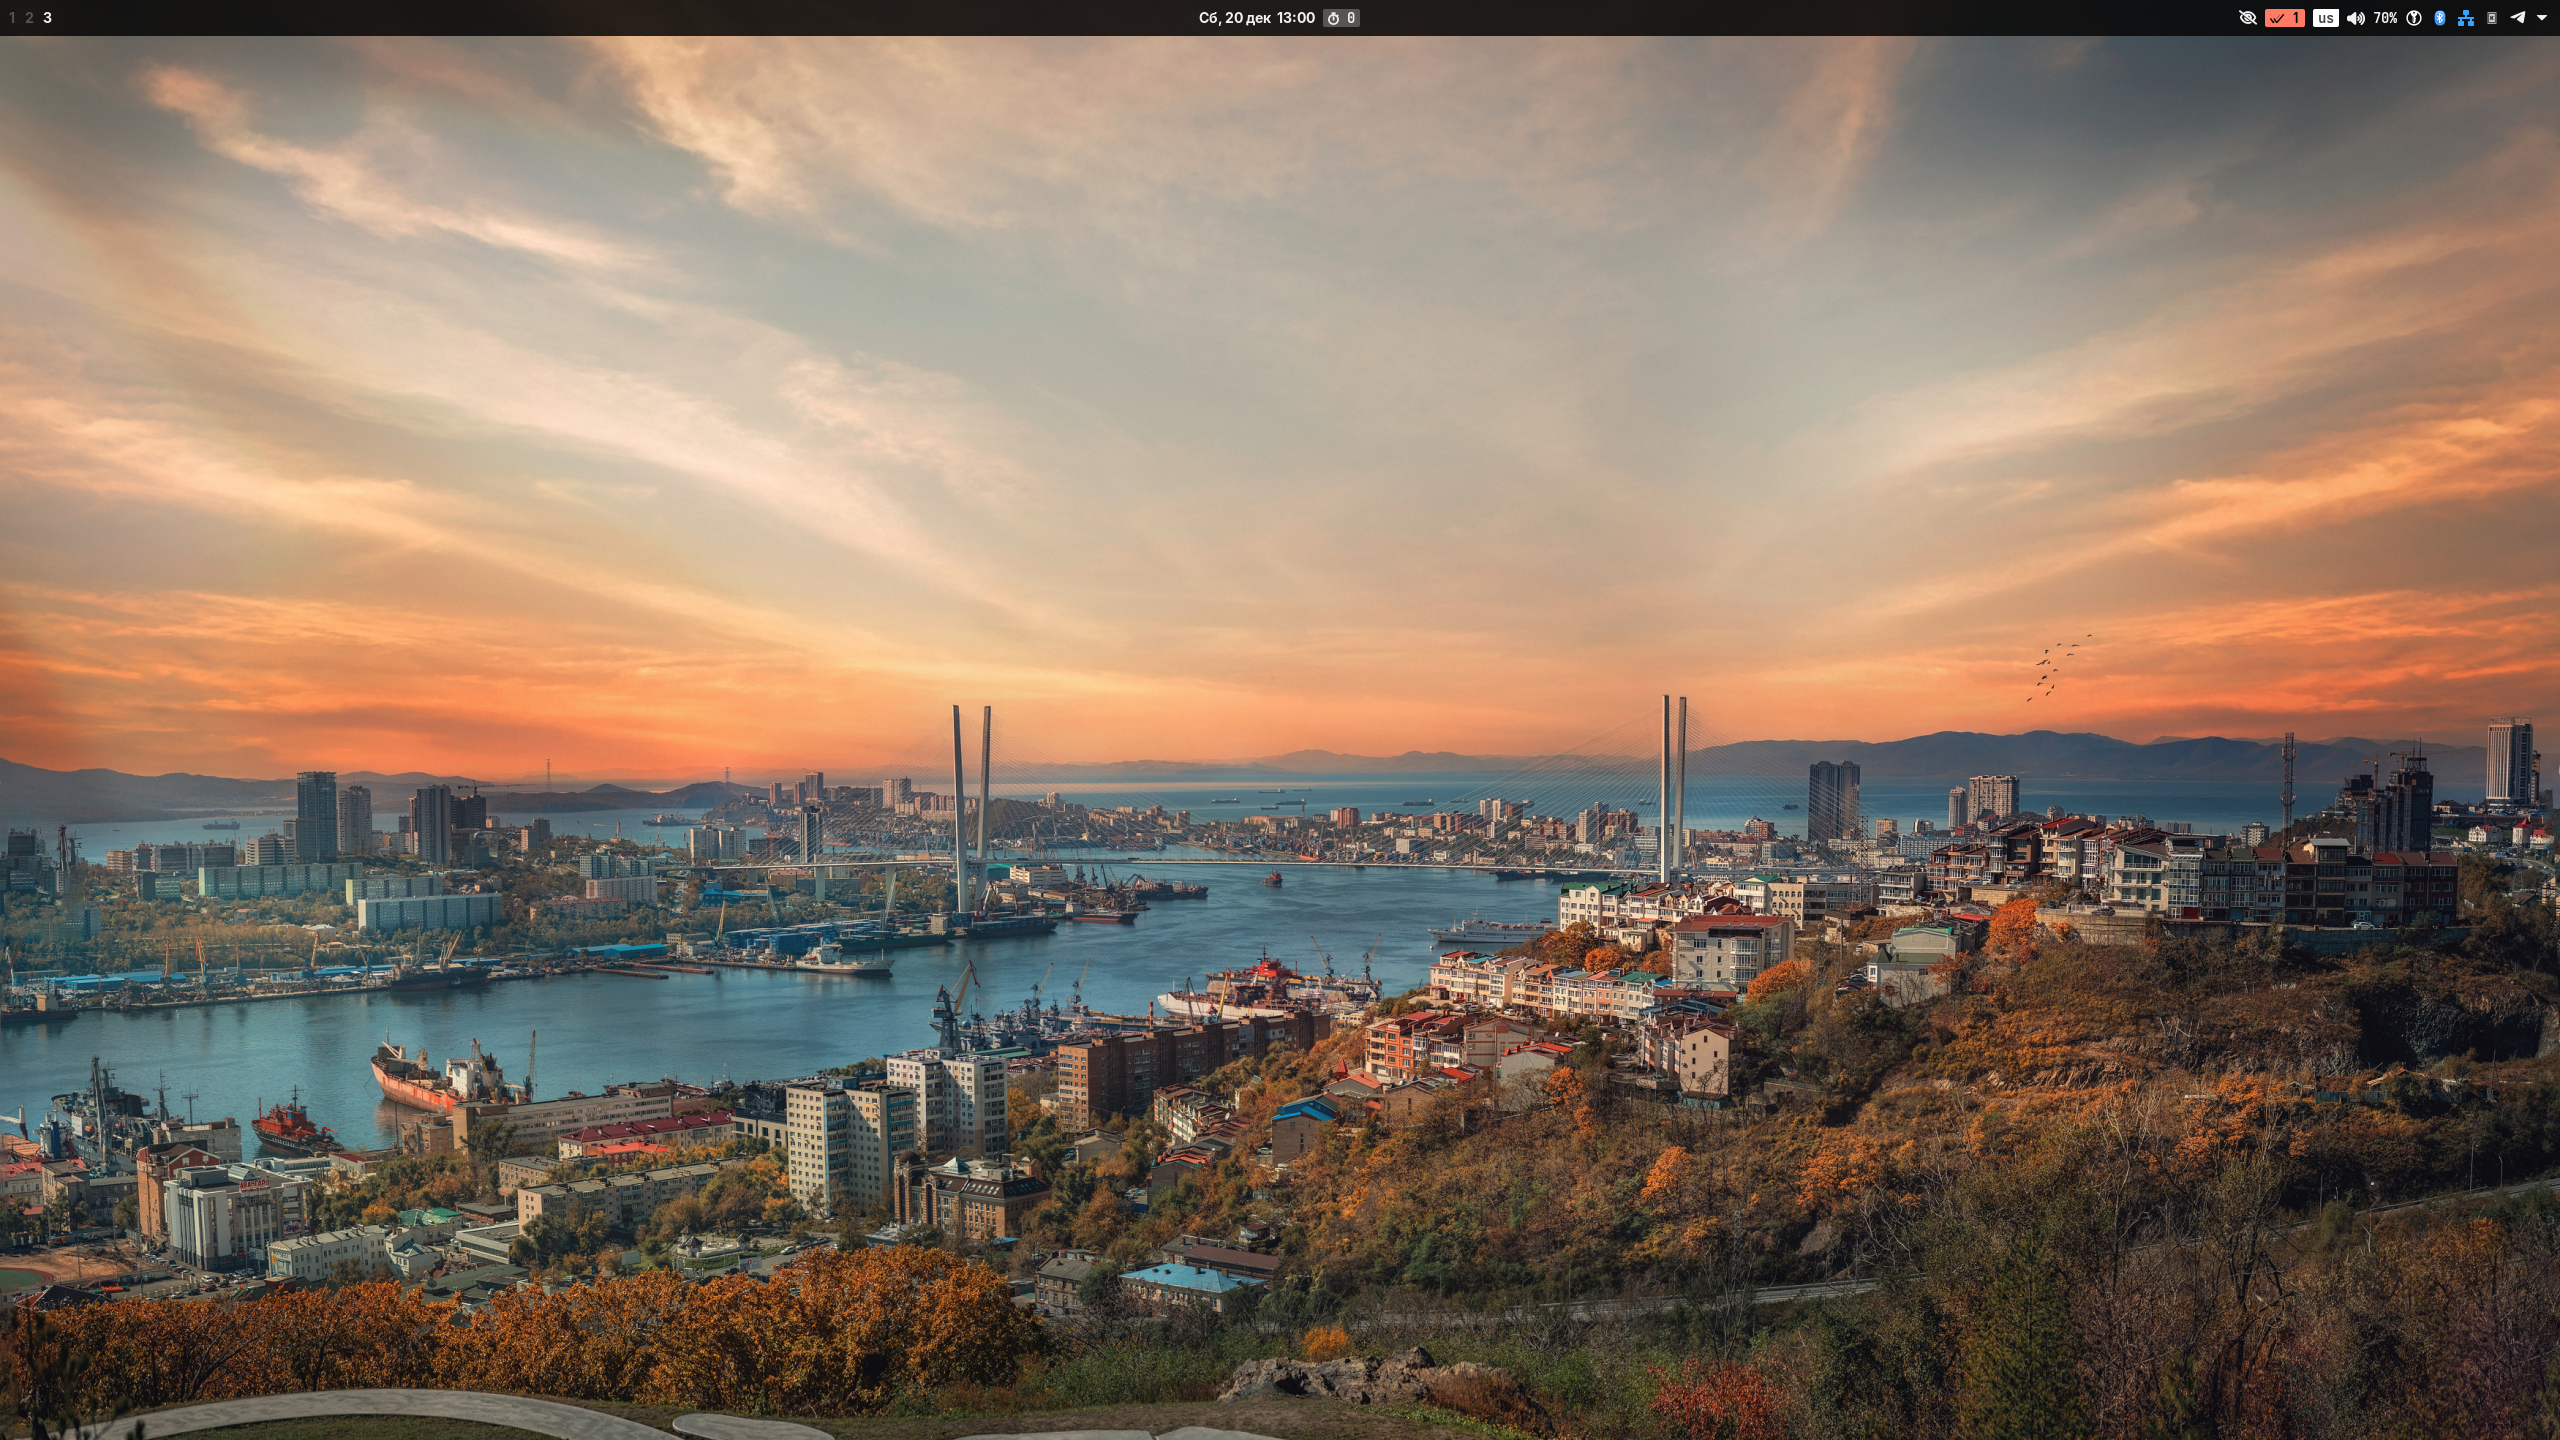
Task: Open red task counter showing 1
Action: pos(2285,18)
